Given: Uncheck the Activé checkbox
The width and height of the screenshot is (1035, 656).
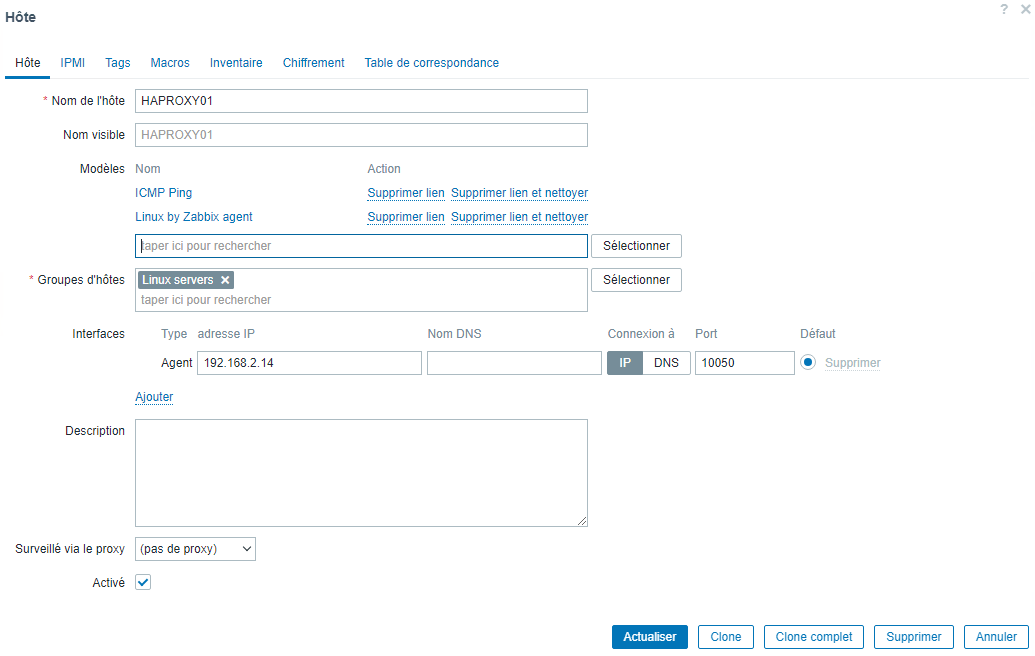Looking at the screenshot, I should (x=142, y=581).
